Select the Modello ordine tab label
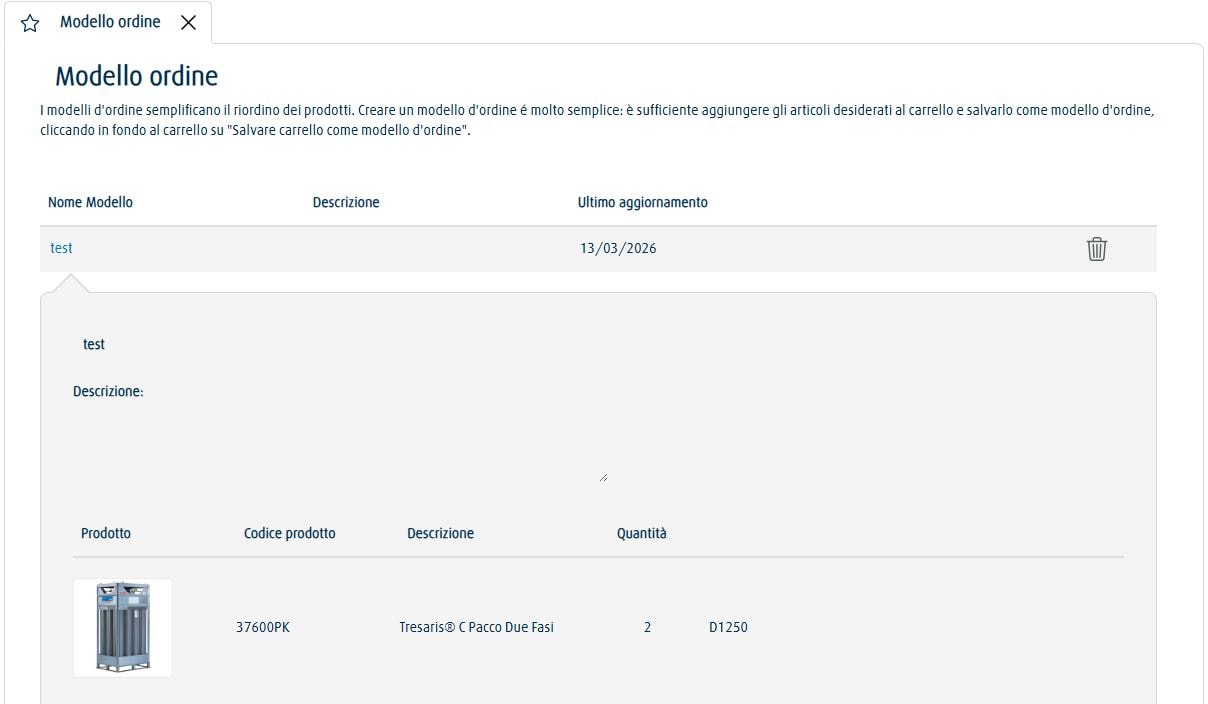Screen dimensions: 1208x704 pos(110,22)
